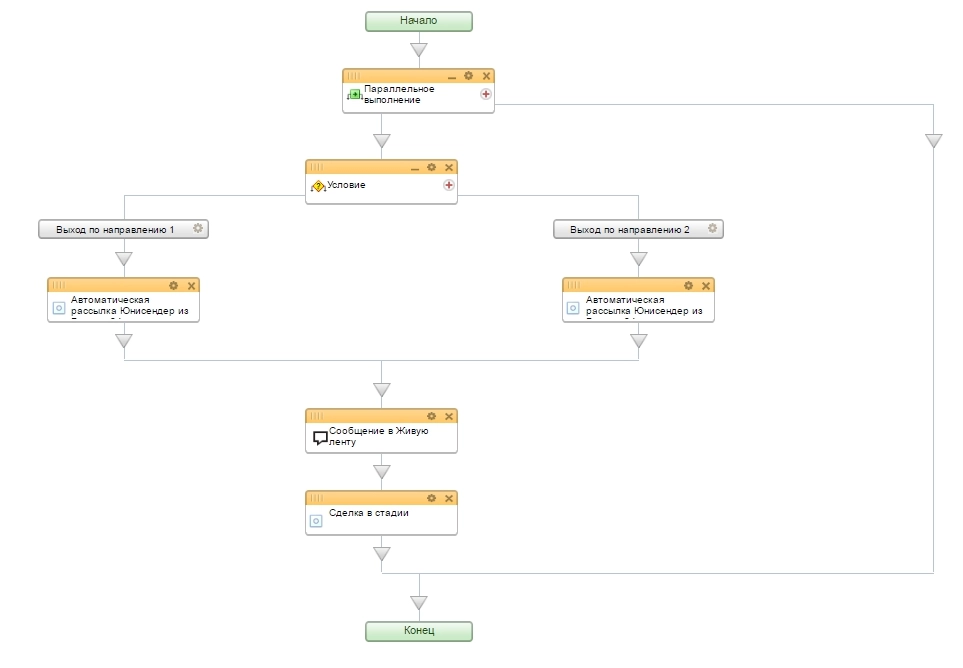Open settings of Параллельное выполнение block

[468, 76]
